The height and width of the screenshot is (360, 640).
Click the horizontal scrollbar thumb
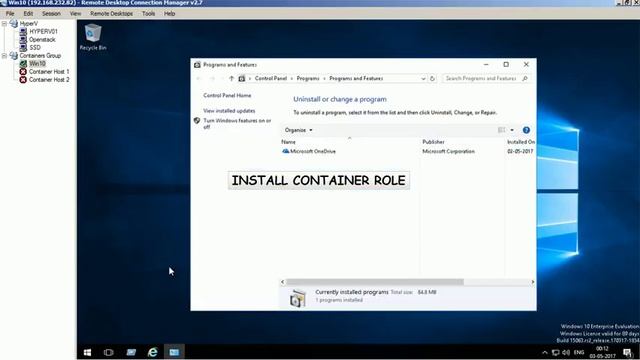(x=375, y=282)
